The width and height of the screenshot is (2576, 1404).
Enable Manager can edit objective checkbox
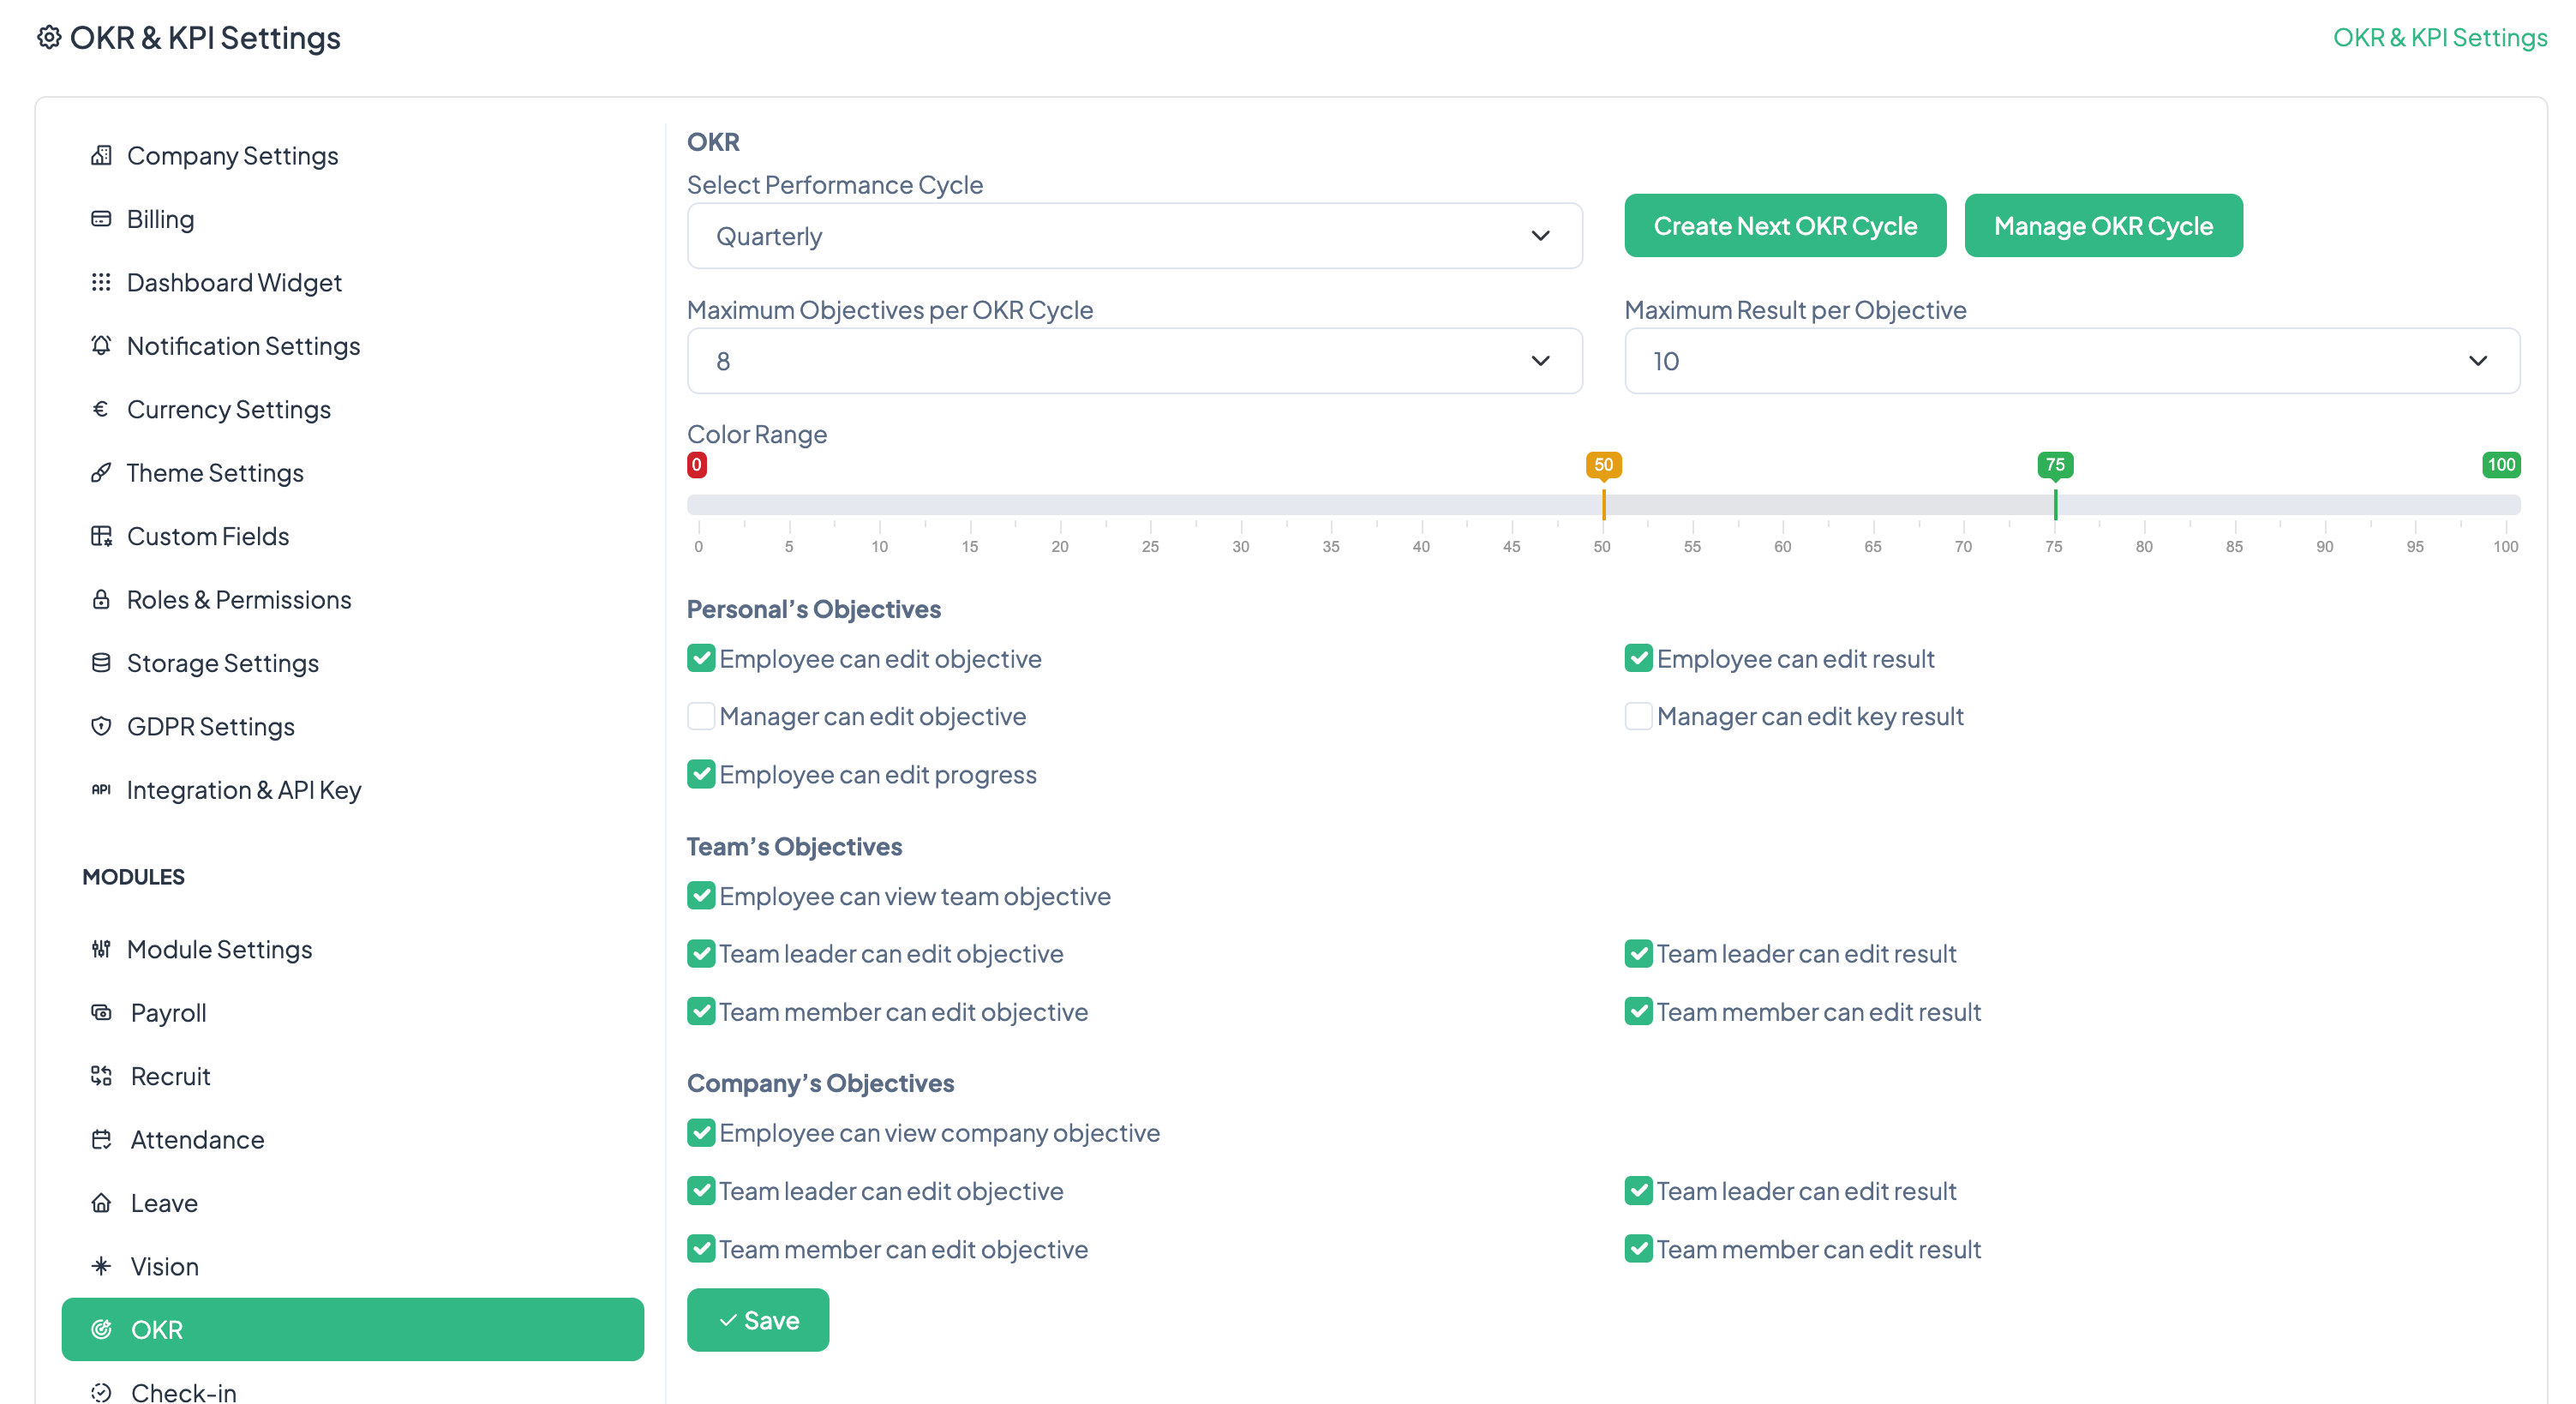(x=701, y=716)
